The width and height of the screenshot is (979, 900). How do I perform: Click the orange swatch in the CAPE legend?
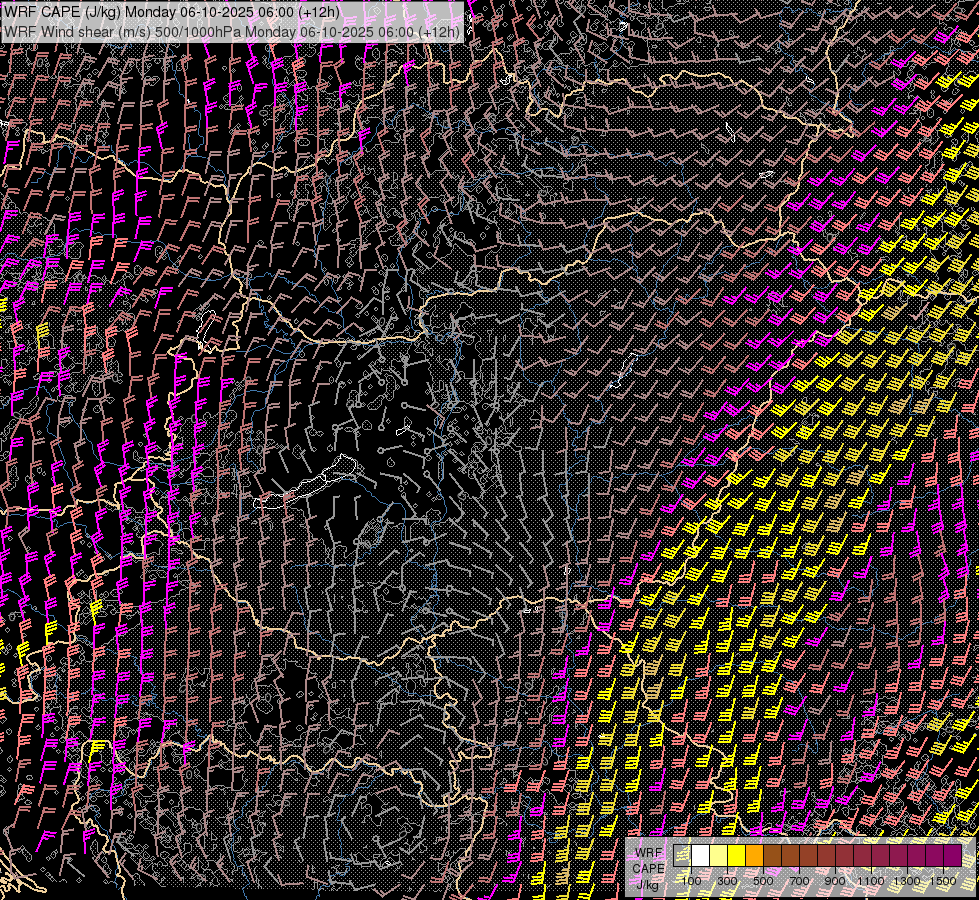(755, 855)
